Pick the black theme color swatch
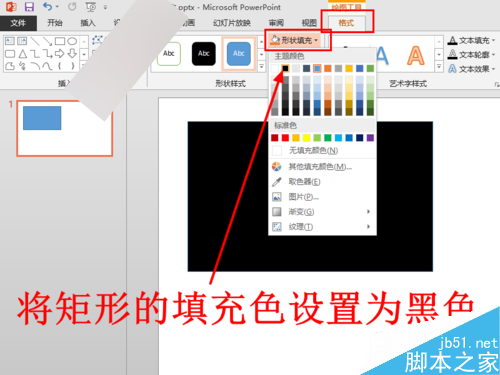The height and width of the screenshot is (375, 500). tap(285, 68)
